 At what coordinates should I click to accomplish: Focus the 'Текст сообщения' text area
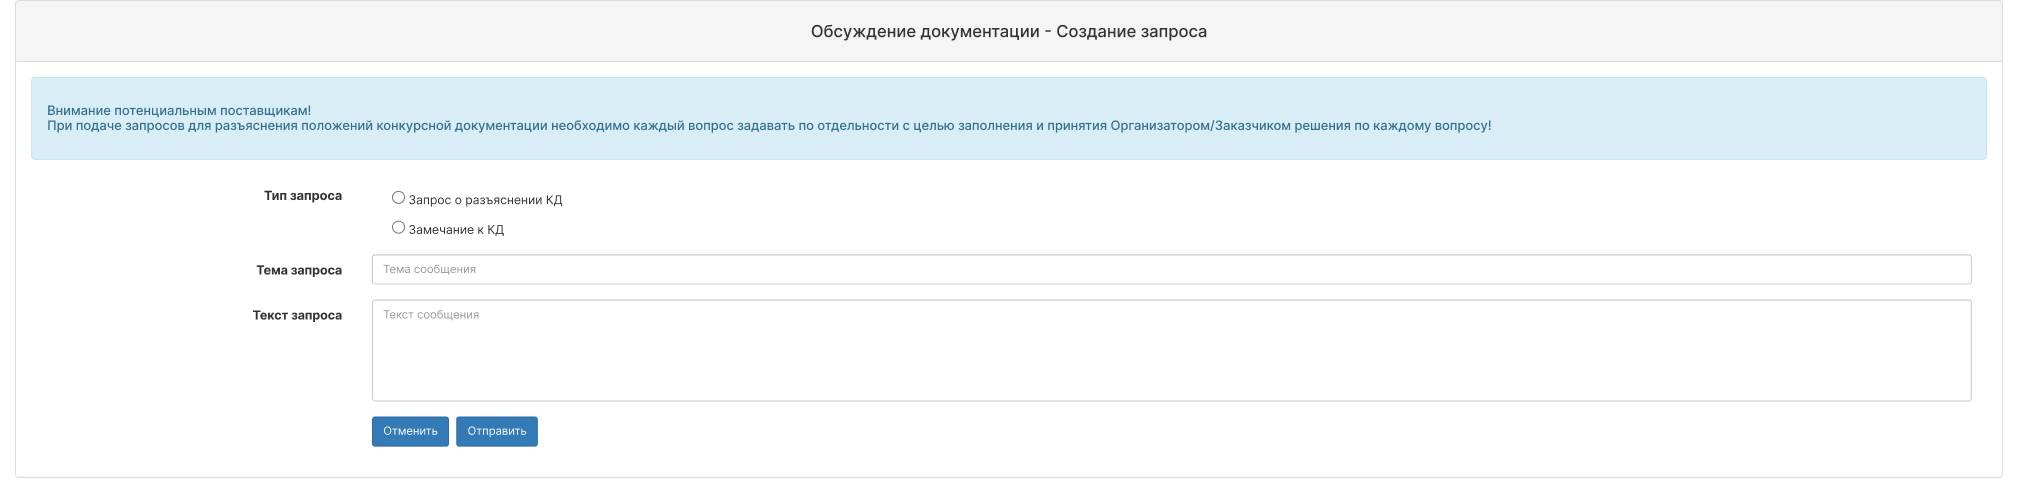[x=1171, y=351]
